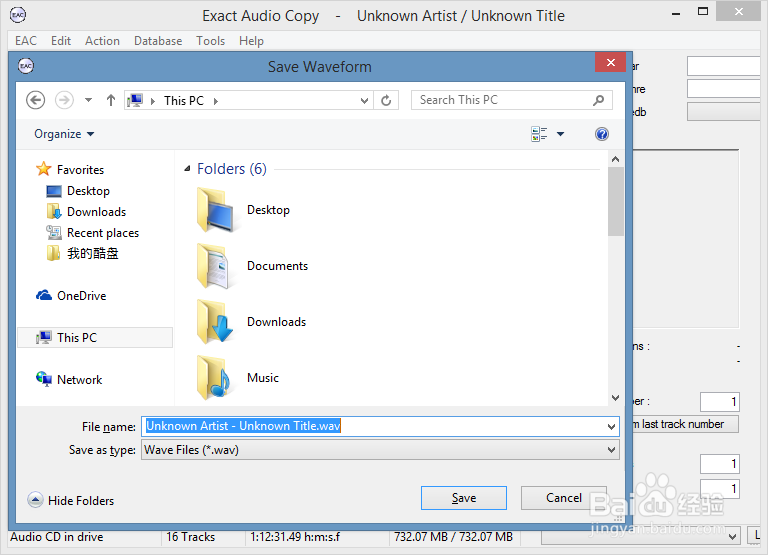Click the file list scrollbar thumb
The image size is (768, 555).
pos(616,201)
